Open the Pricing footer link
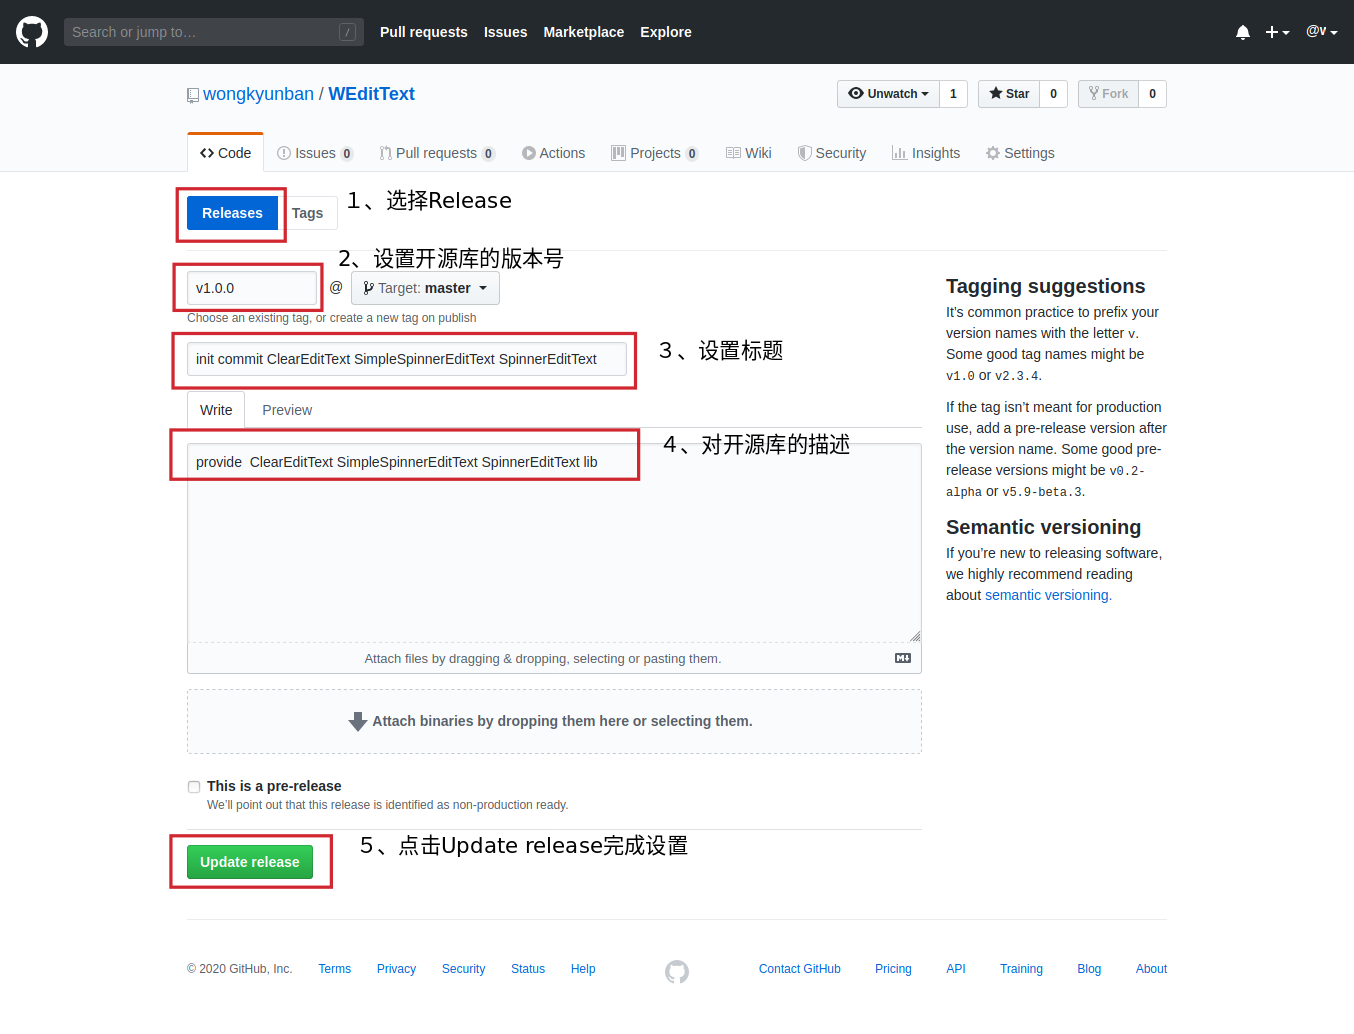 click(x=893, y=969)
